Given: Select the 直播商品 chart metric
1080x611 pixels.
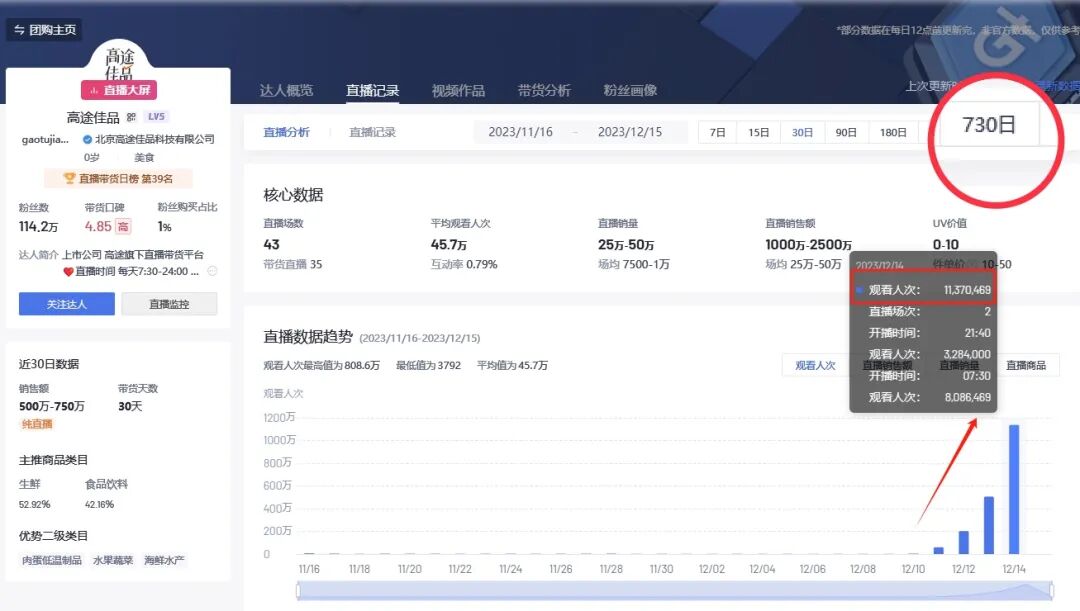Looking at the screenshot, I should point(1026,365).
